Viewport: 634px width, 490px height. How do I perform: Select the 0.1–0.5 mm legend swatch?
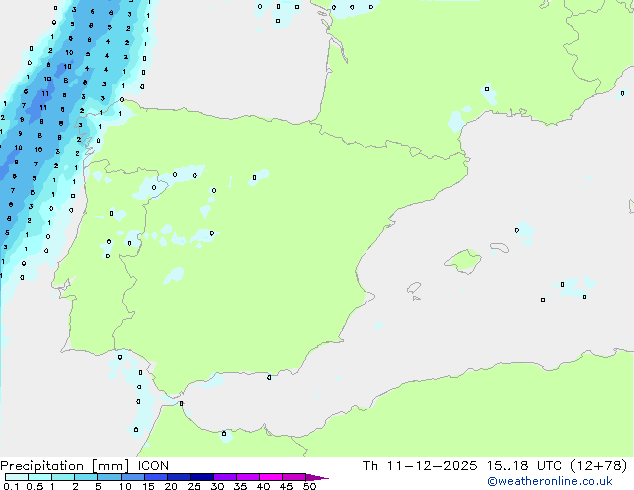click(x=17, y=477)
